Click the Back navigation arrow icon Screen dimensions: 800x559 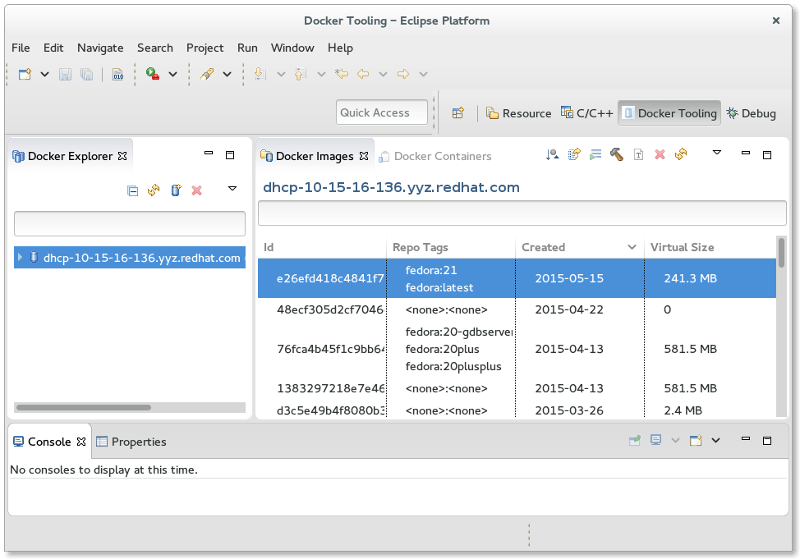tap(363, 74)
